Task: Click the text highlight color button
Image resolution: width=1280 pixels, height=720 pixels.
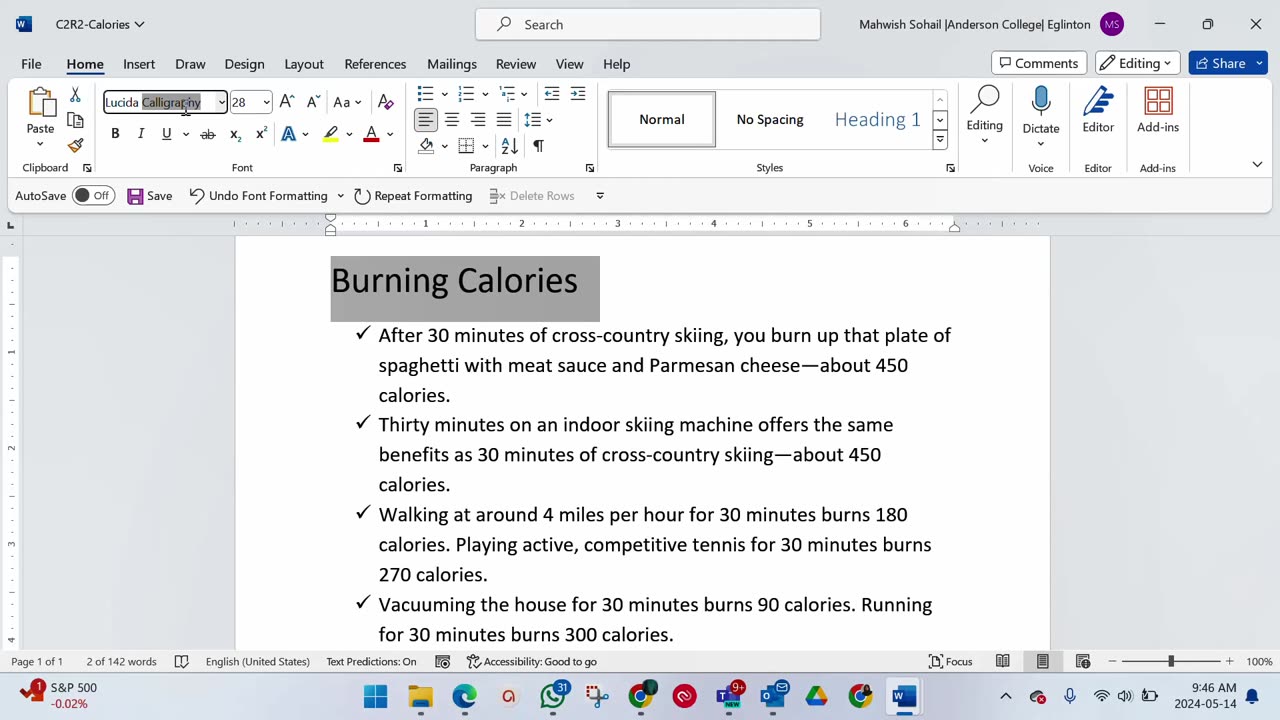Action: tap(331, 134)
